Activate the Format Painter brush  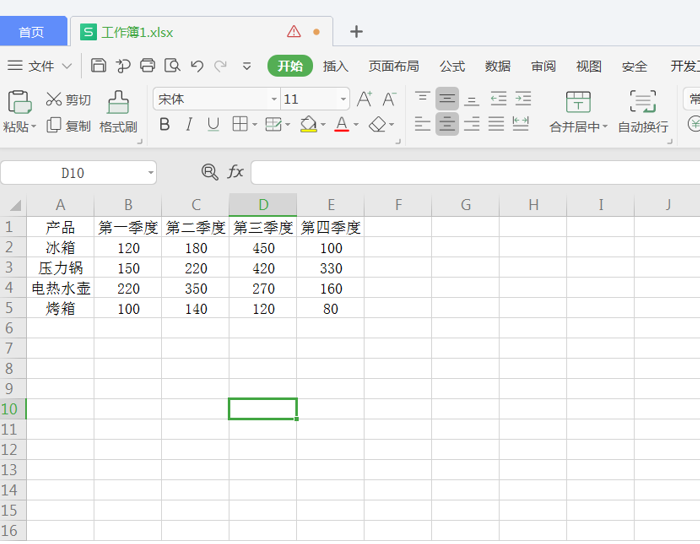click(118, 112)
